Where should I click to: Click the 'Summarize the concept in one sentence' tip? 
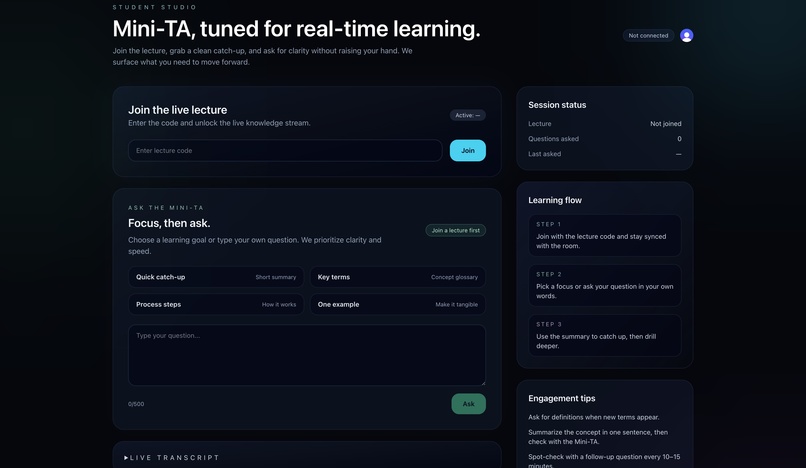click(x=598, y=437)
